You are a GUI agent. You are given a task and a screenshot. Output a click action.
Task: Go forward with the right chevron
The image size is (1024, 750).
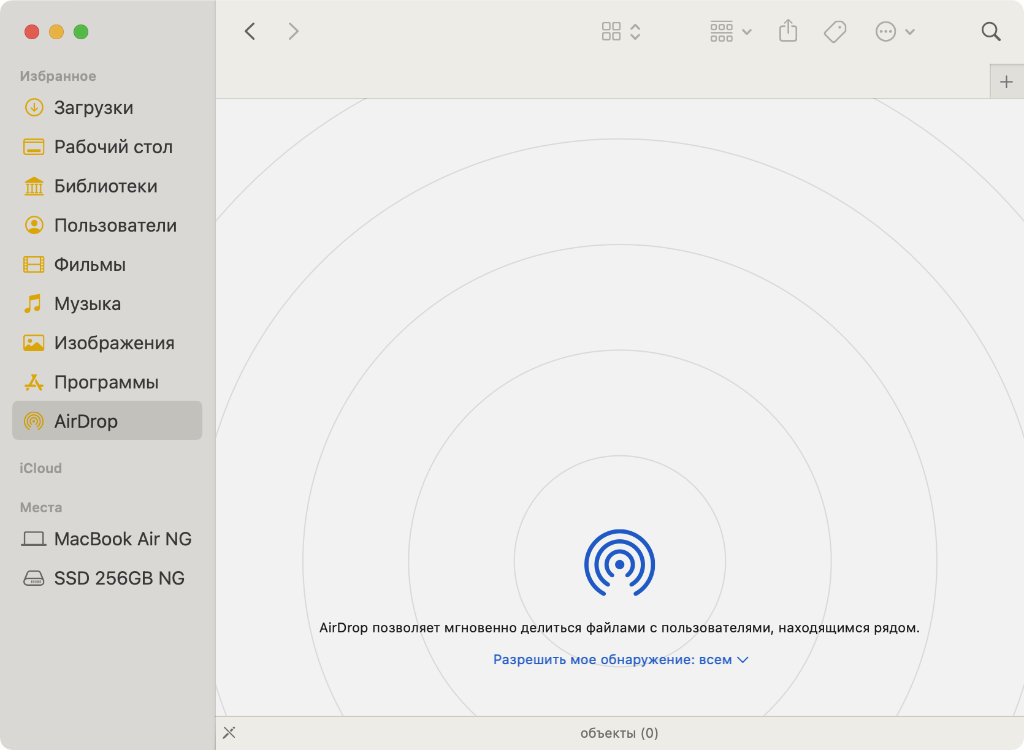click(x=293, y=31)
